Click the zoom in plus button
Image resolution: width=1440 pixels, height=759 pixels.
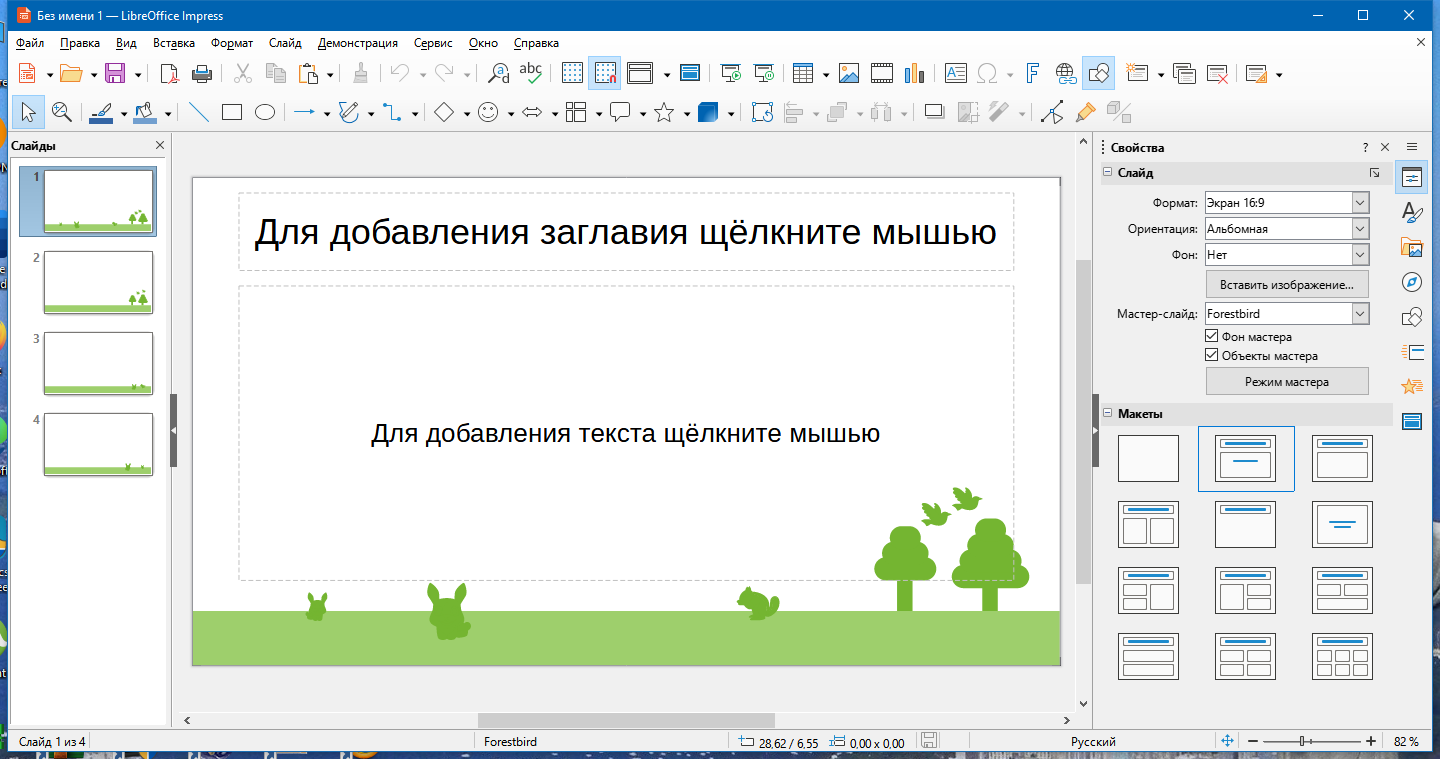pyautogui.click(x=1370, y=741)
